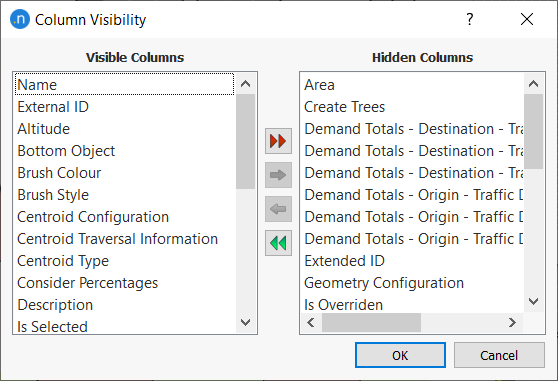The width and height of the screenshot is (558, 381).
Task: Click right arrow of Hidden Columns horizontal scrollbar
Action: tap(512, 323)
